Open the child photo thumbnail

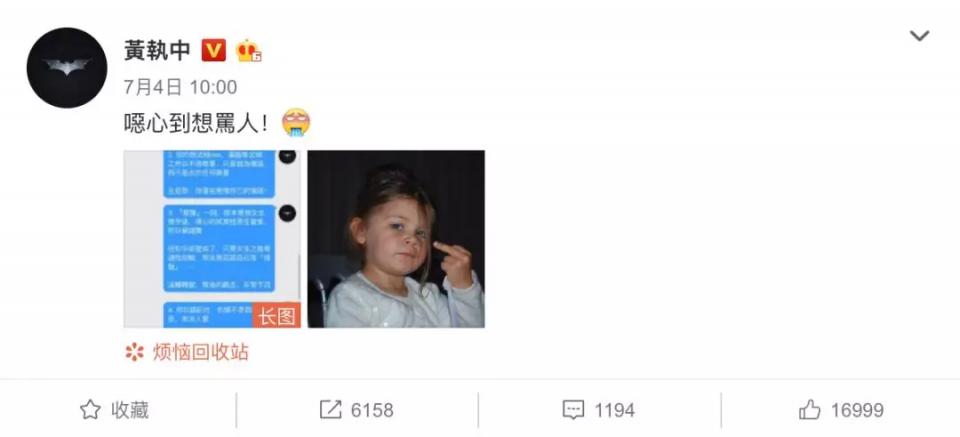(x=396, y=239)
